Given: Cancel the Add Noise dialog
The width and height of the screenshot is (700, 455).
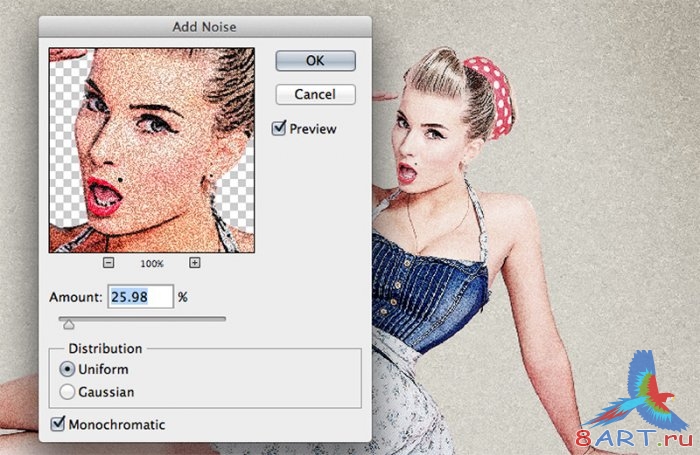Looking at the screenshot, I should (316, 94).
